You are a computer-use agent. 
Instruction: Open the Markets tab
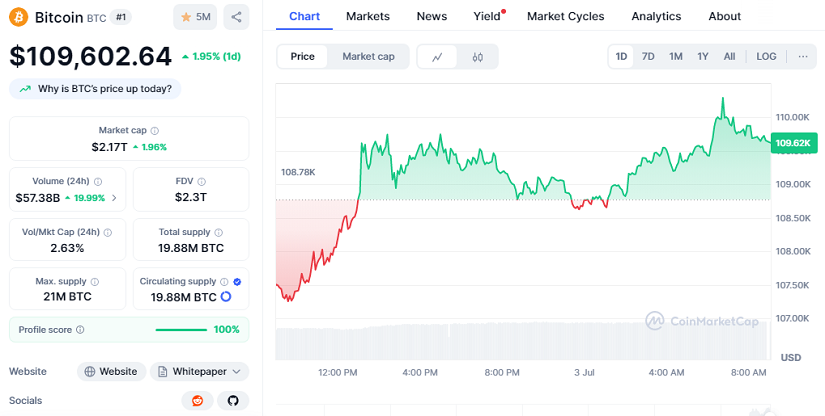(x=368, y=16)
